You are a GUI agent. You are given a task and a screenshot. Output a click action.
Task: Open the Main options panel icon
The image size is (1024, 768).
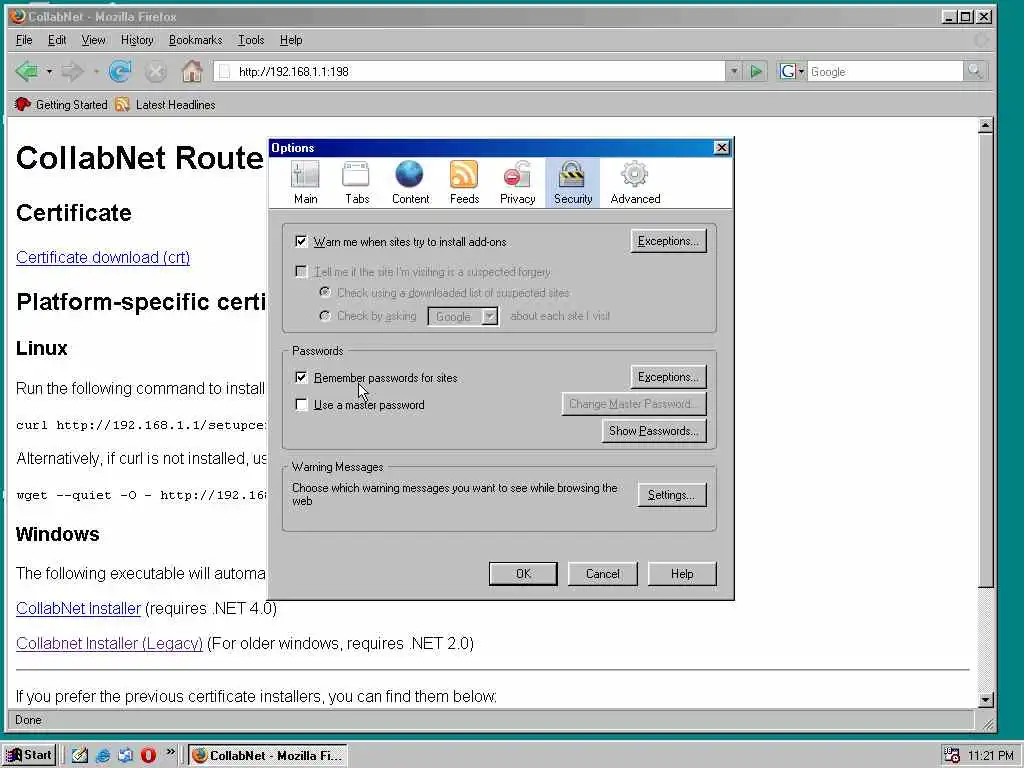pos(305,183)
